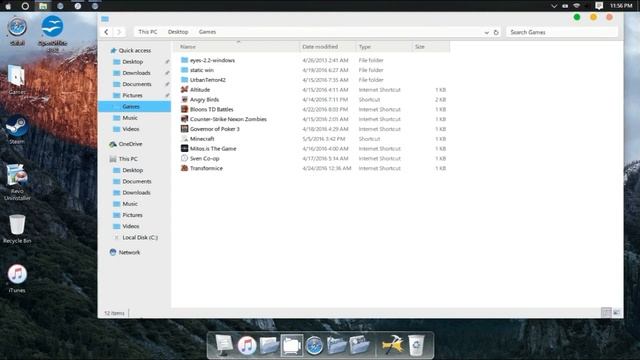Image resolution: width=640 pixels, height=360 pixels.
Task: Switch to large icons view in status bar
Action: click(616, 313)
